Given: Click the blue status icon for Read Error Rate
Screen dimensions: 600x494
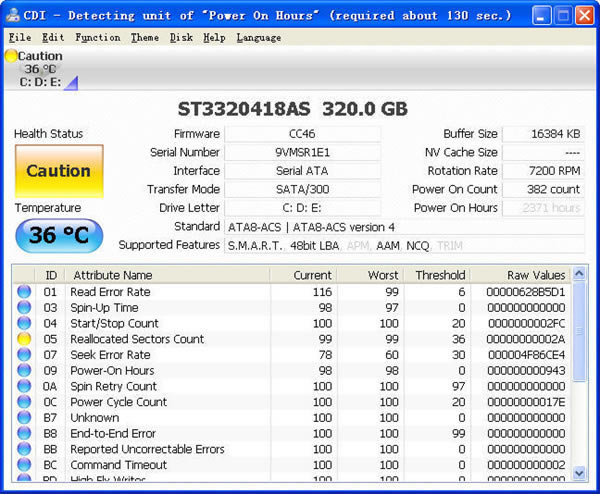Looking at the screenshot, I should [x=24, y=292].
